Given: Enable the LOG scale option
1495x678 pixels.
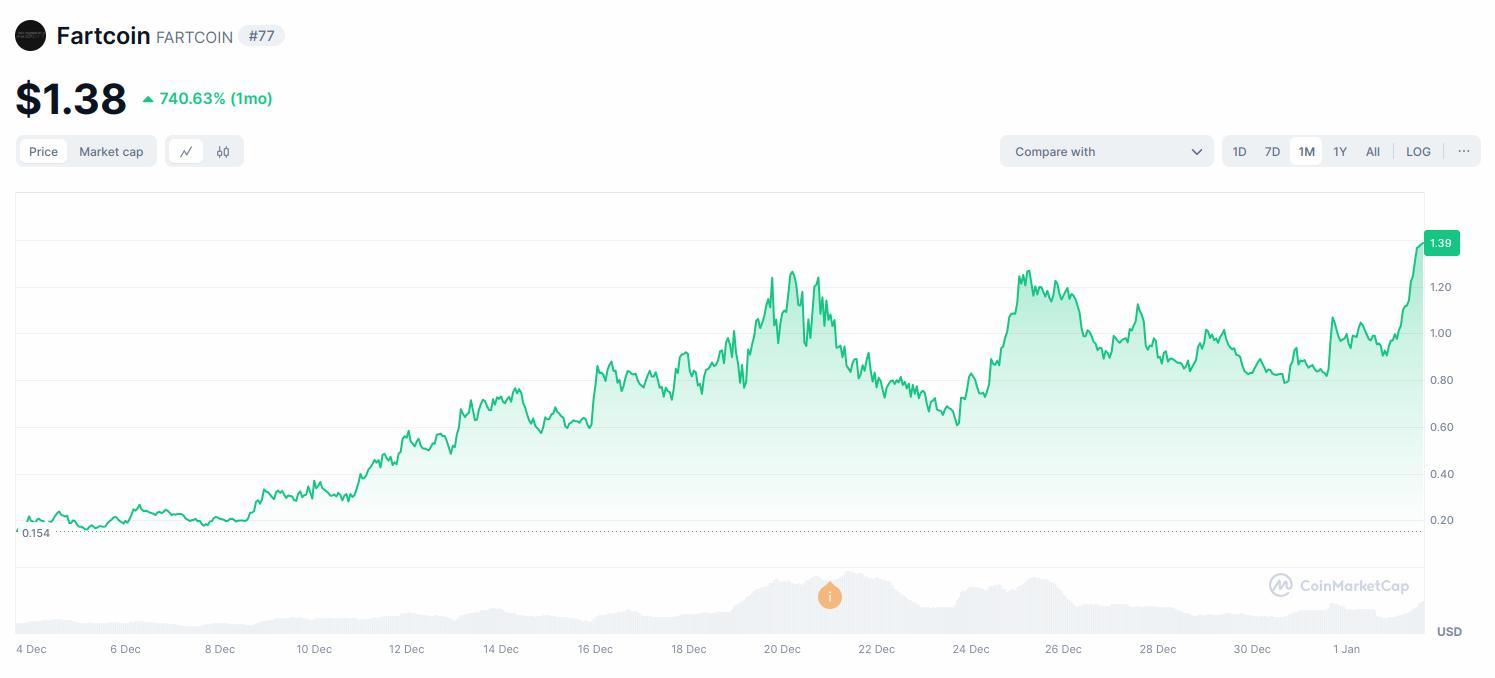Looking at the screenshot, I should pyautogui.click(x=1418, y=151).
